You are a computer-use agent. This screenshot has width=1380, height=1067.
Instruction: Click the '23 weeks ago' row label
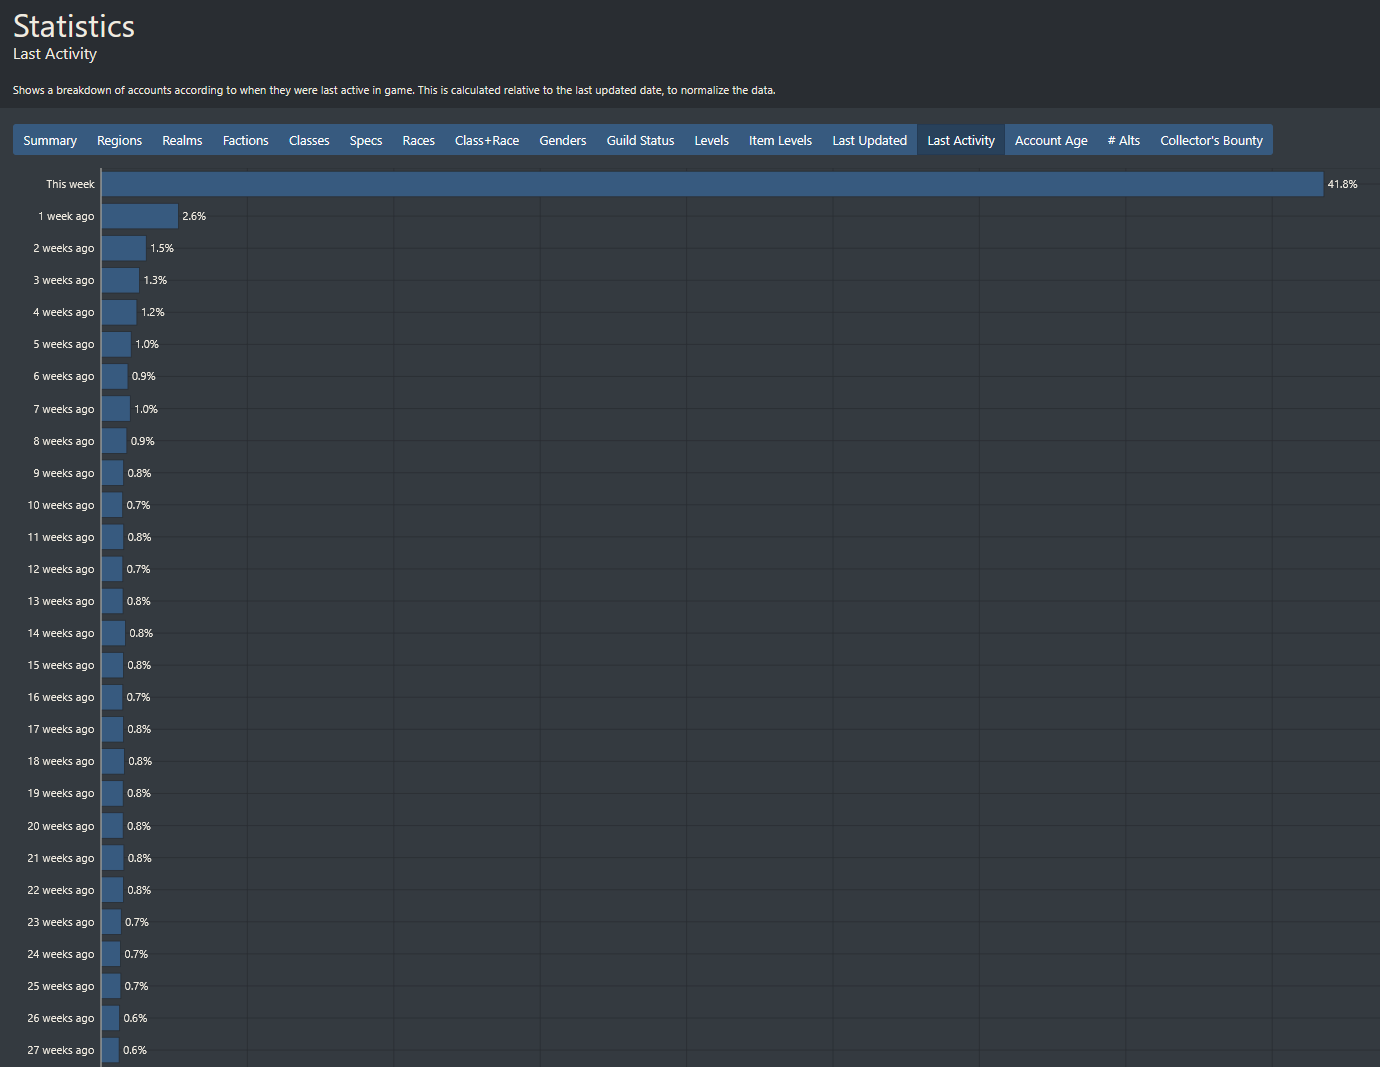pyautogui.click(x=61, y=922)
